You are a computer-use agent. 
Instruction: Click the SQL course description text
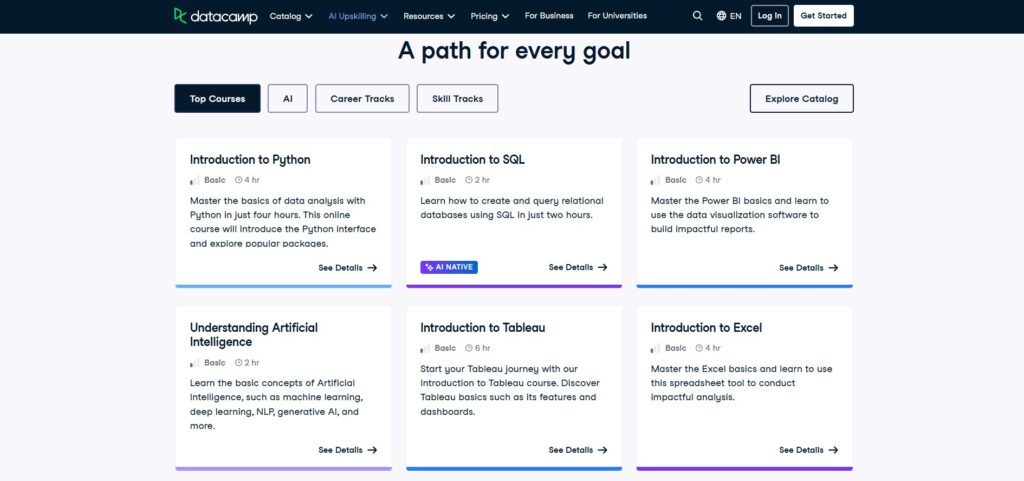[512, 208]
